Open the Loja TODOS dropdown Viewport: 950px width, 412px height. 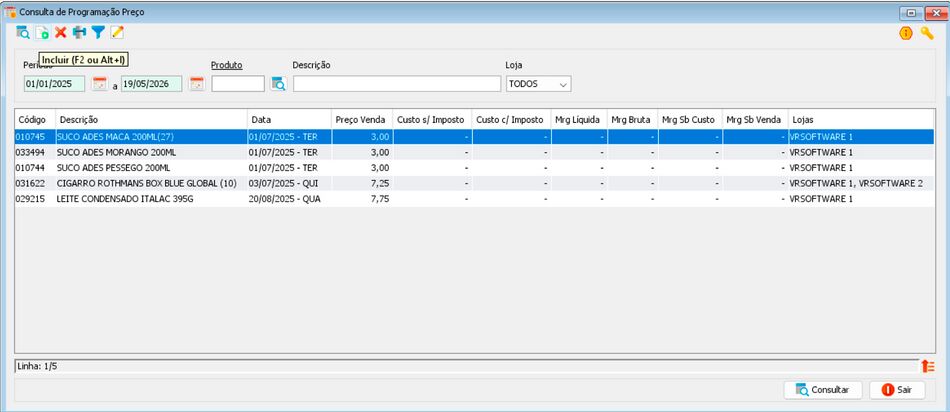tap(539, 84)
